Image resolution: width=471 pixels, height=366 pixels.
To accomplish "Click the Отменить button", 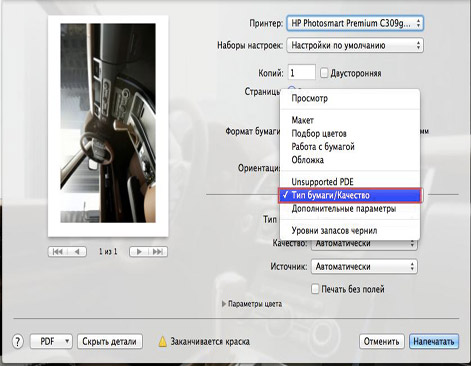I will click(381, 341).
